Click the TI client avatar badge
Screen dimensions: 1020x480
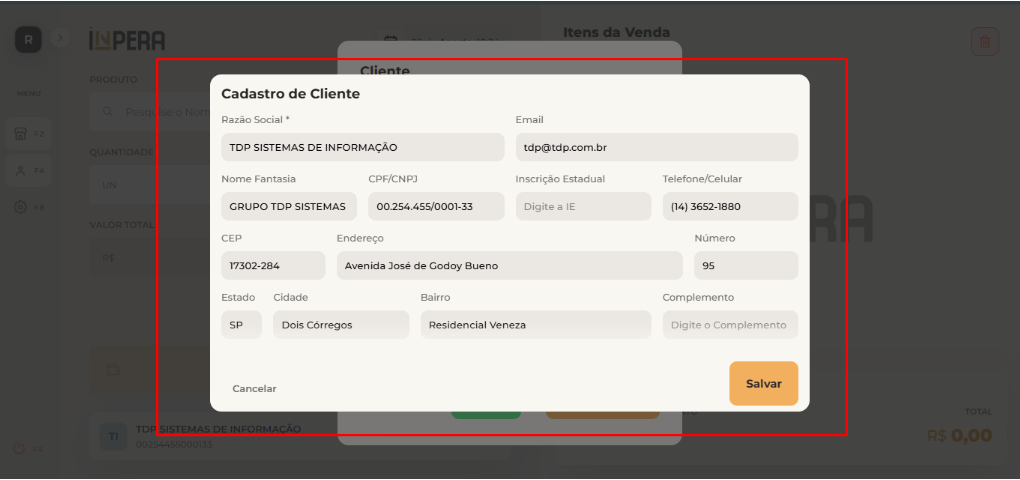[114, 436]
